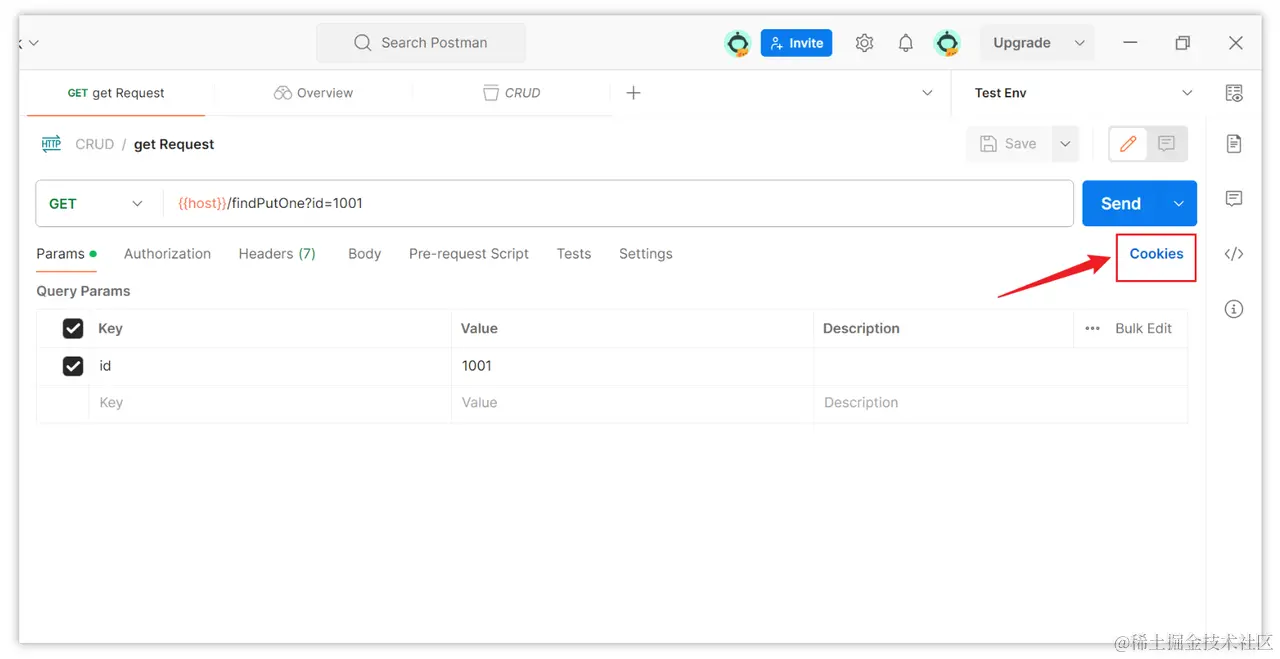This screenshot has width=1280, height=659.
Task: Open the documentation icon in right sidebar
Action: (1234, 144)
